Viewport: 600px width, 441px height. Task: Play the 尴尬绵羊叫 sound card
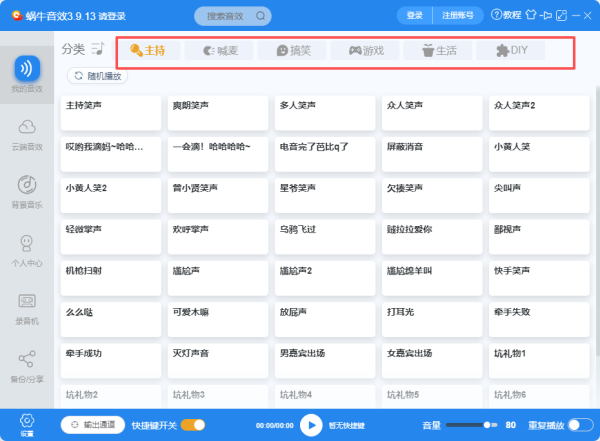(432, 278)
